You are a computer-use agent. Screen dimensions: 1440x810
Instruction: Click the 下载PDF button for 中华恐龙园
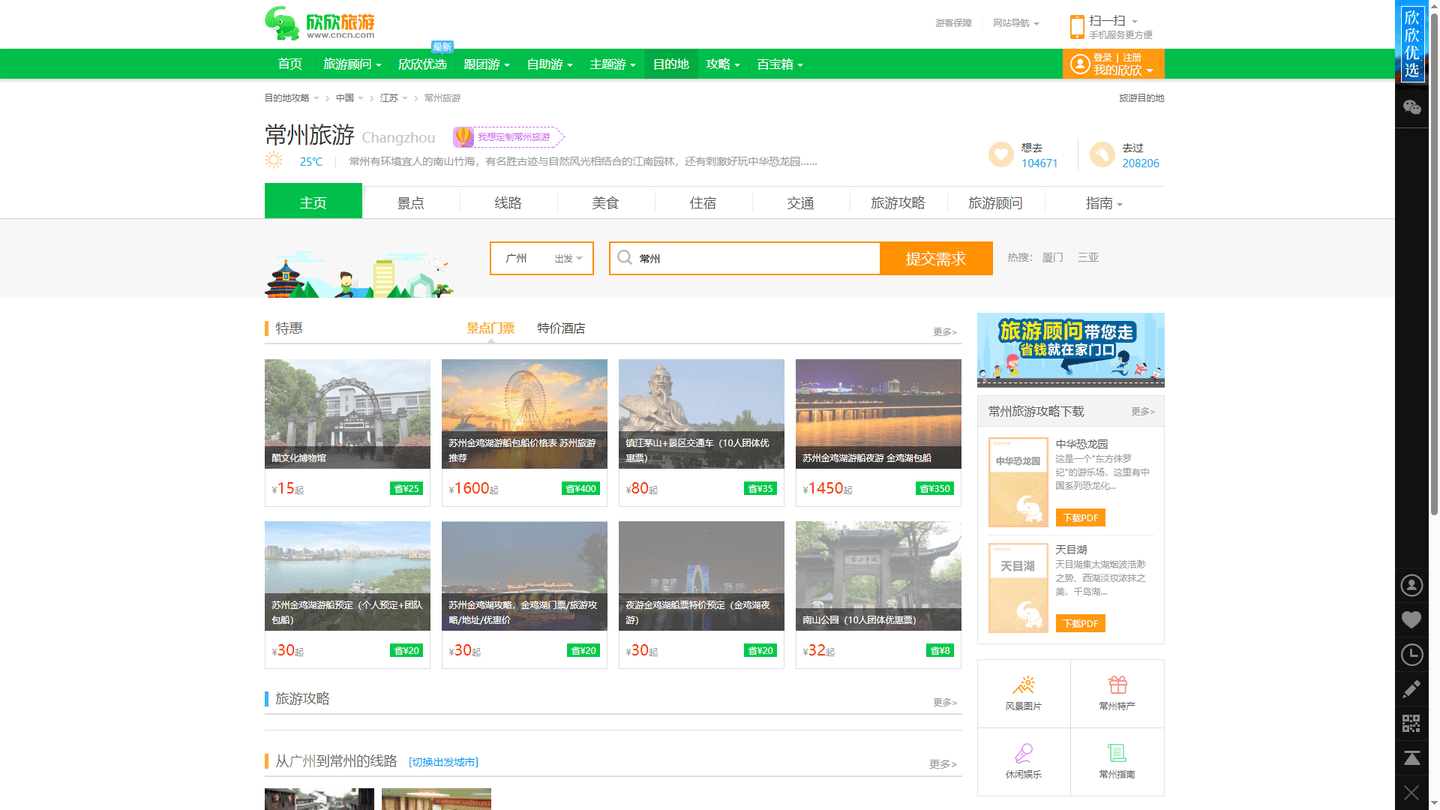tap(1080, 517)
